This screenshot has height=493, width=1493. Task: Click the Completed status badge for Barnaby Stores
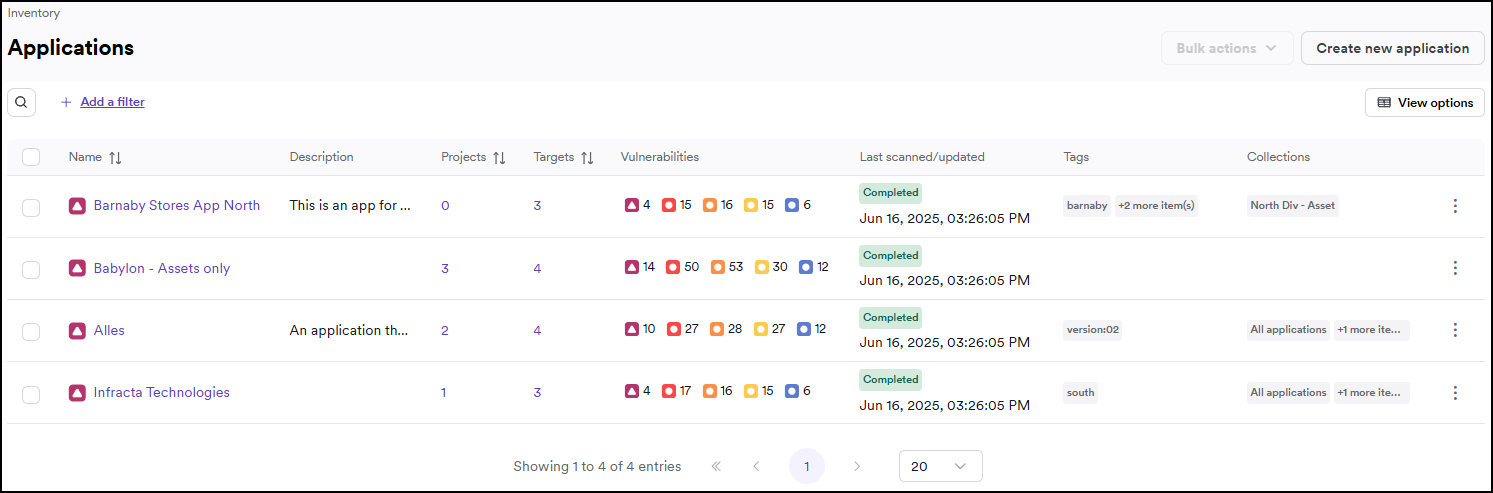(890, 193)
